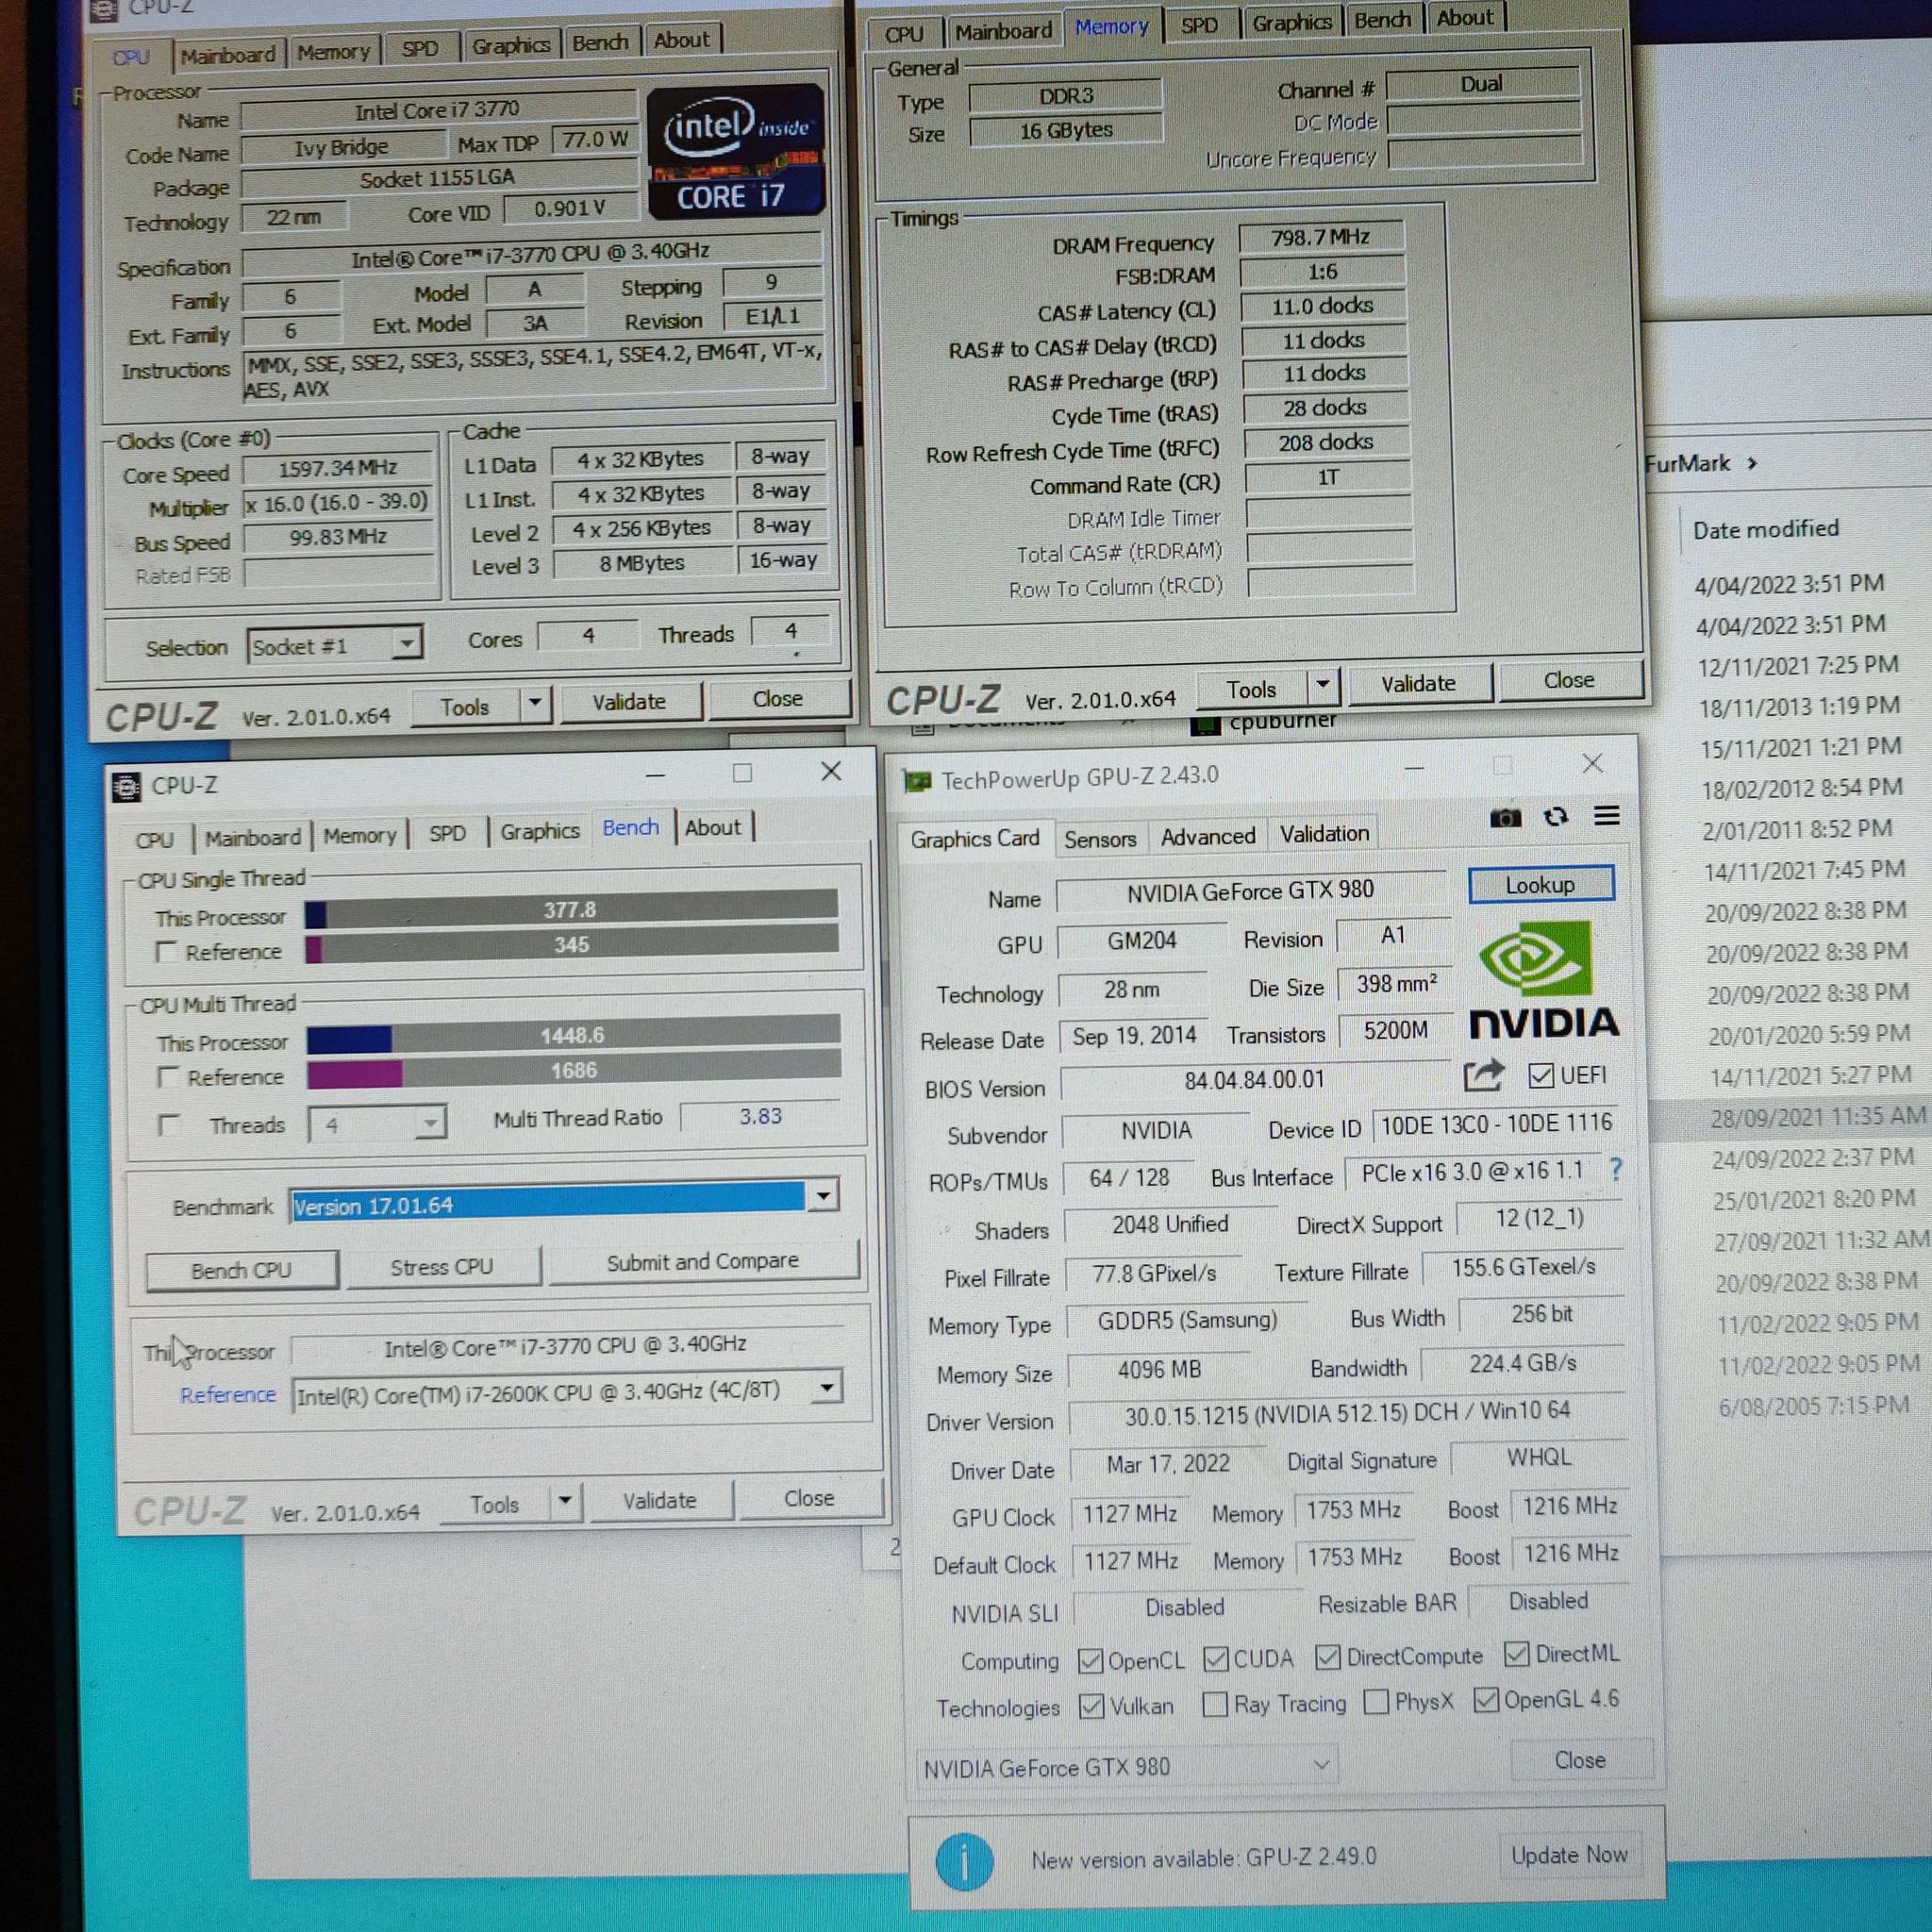Toggle the PhysX checkbox
This screenshot has width=1932, height=1932.
[x=1376, y=1701]
